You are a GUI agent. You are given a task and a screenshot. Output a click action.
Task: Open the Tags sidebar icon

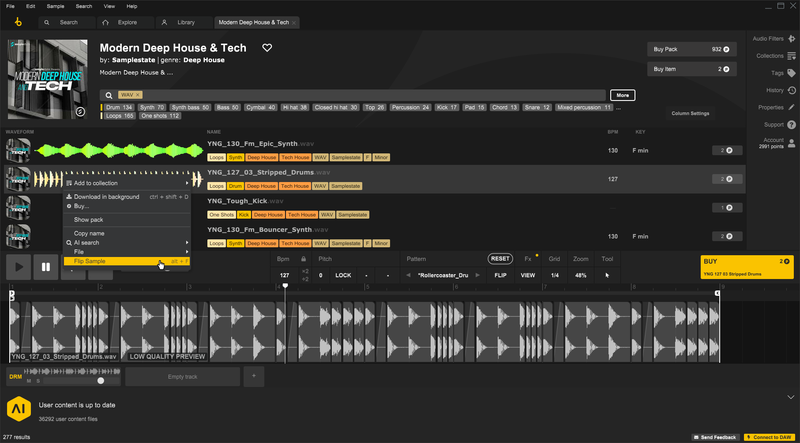click(791, 73)
